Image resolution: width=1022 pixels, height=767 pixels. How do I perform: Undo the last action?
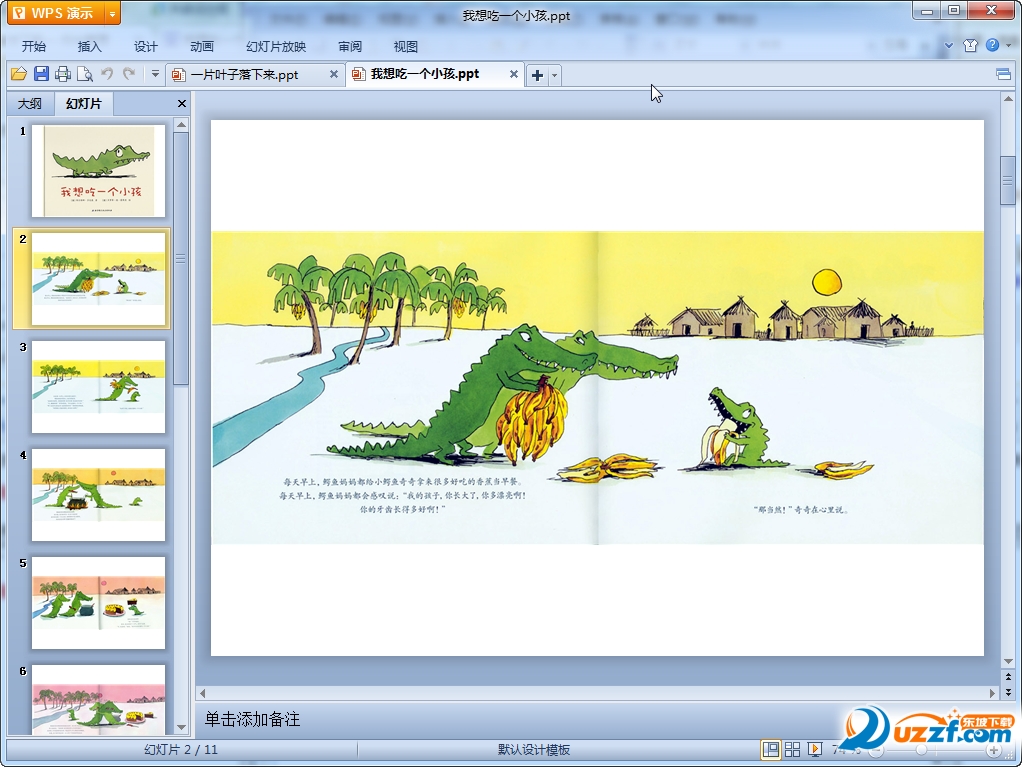point(107,74)
